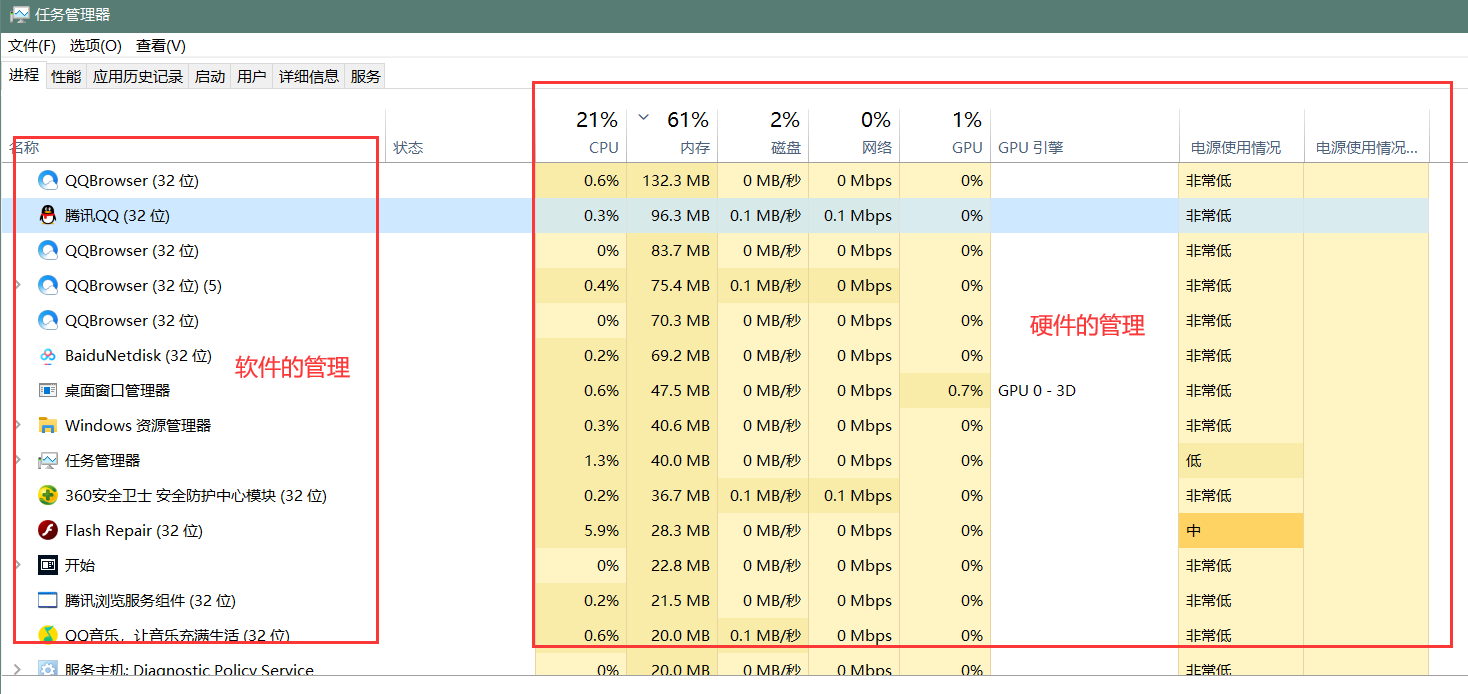Switch to the 性能 tab
The height and width of the screenshot is (694, 1468).
point(66,76)
